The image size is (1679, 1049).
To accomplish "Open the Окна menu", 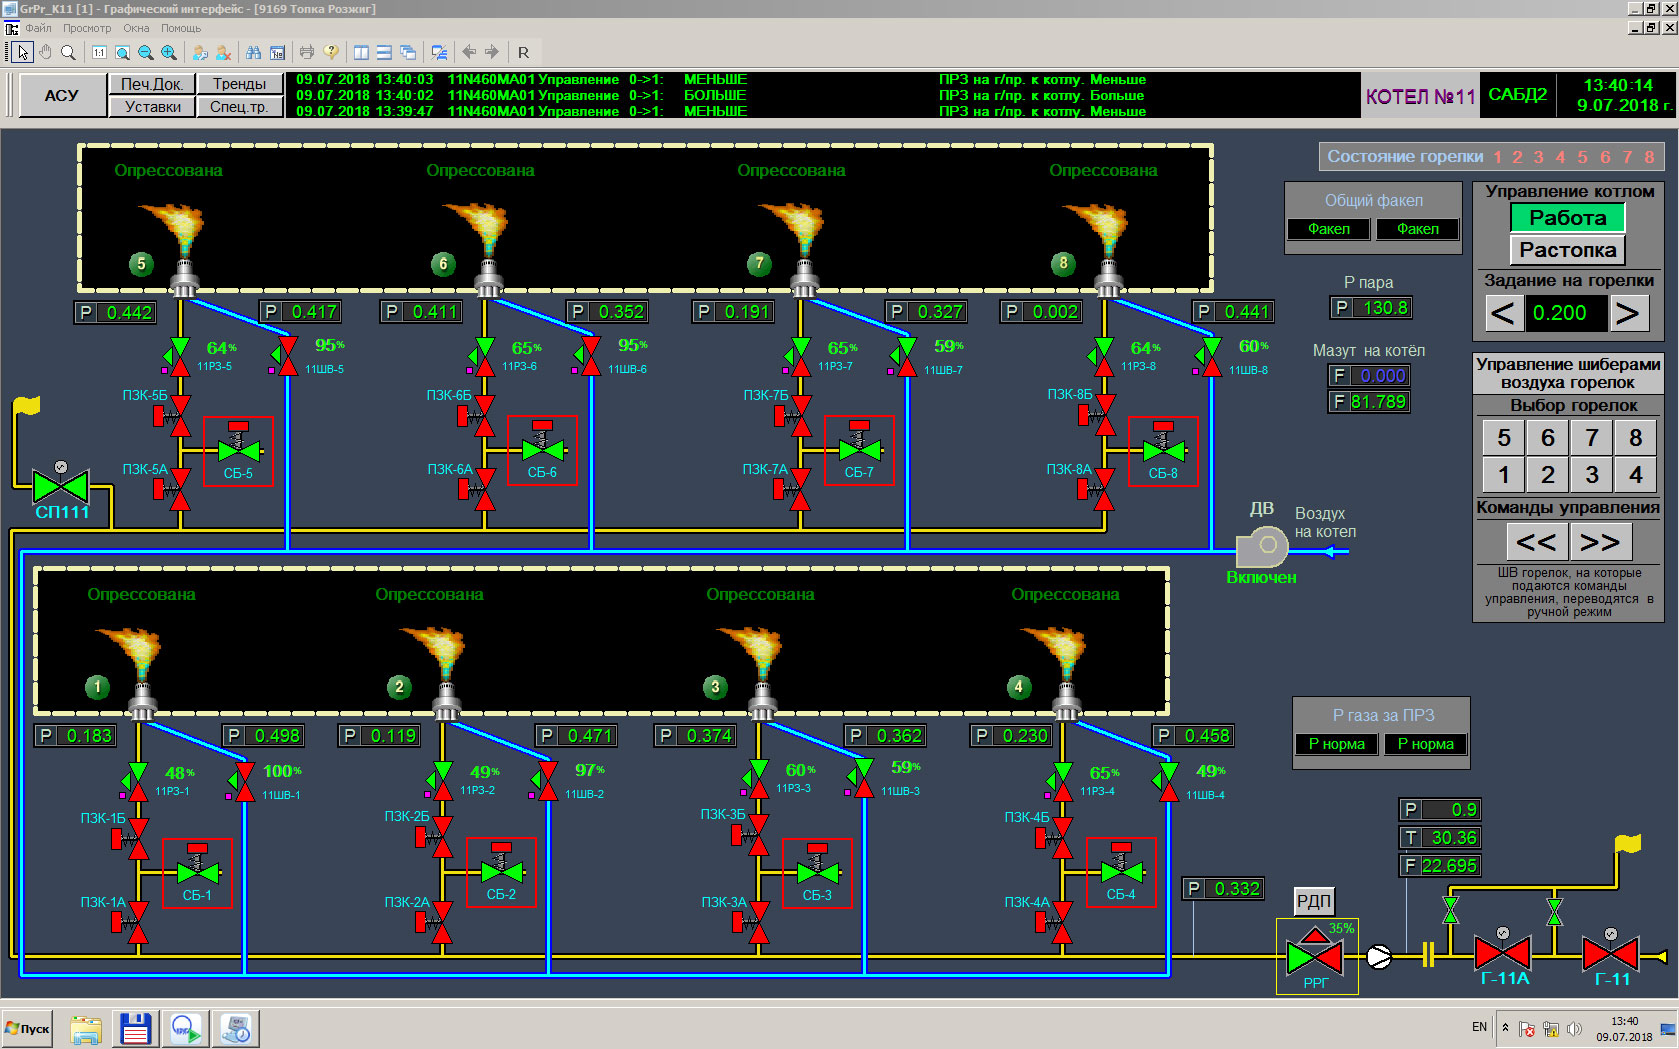I will [136, 28].
